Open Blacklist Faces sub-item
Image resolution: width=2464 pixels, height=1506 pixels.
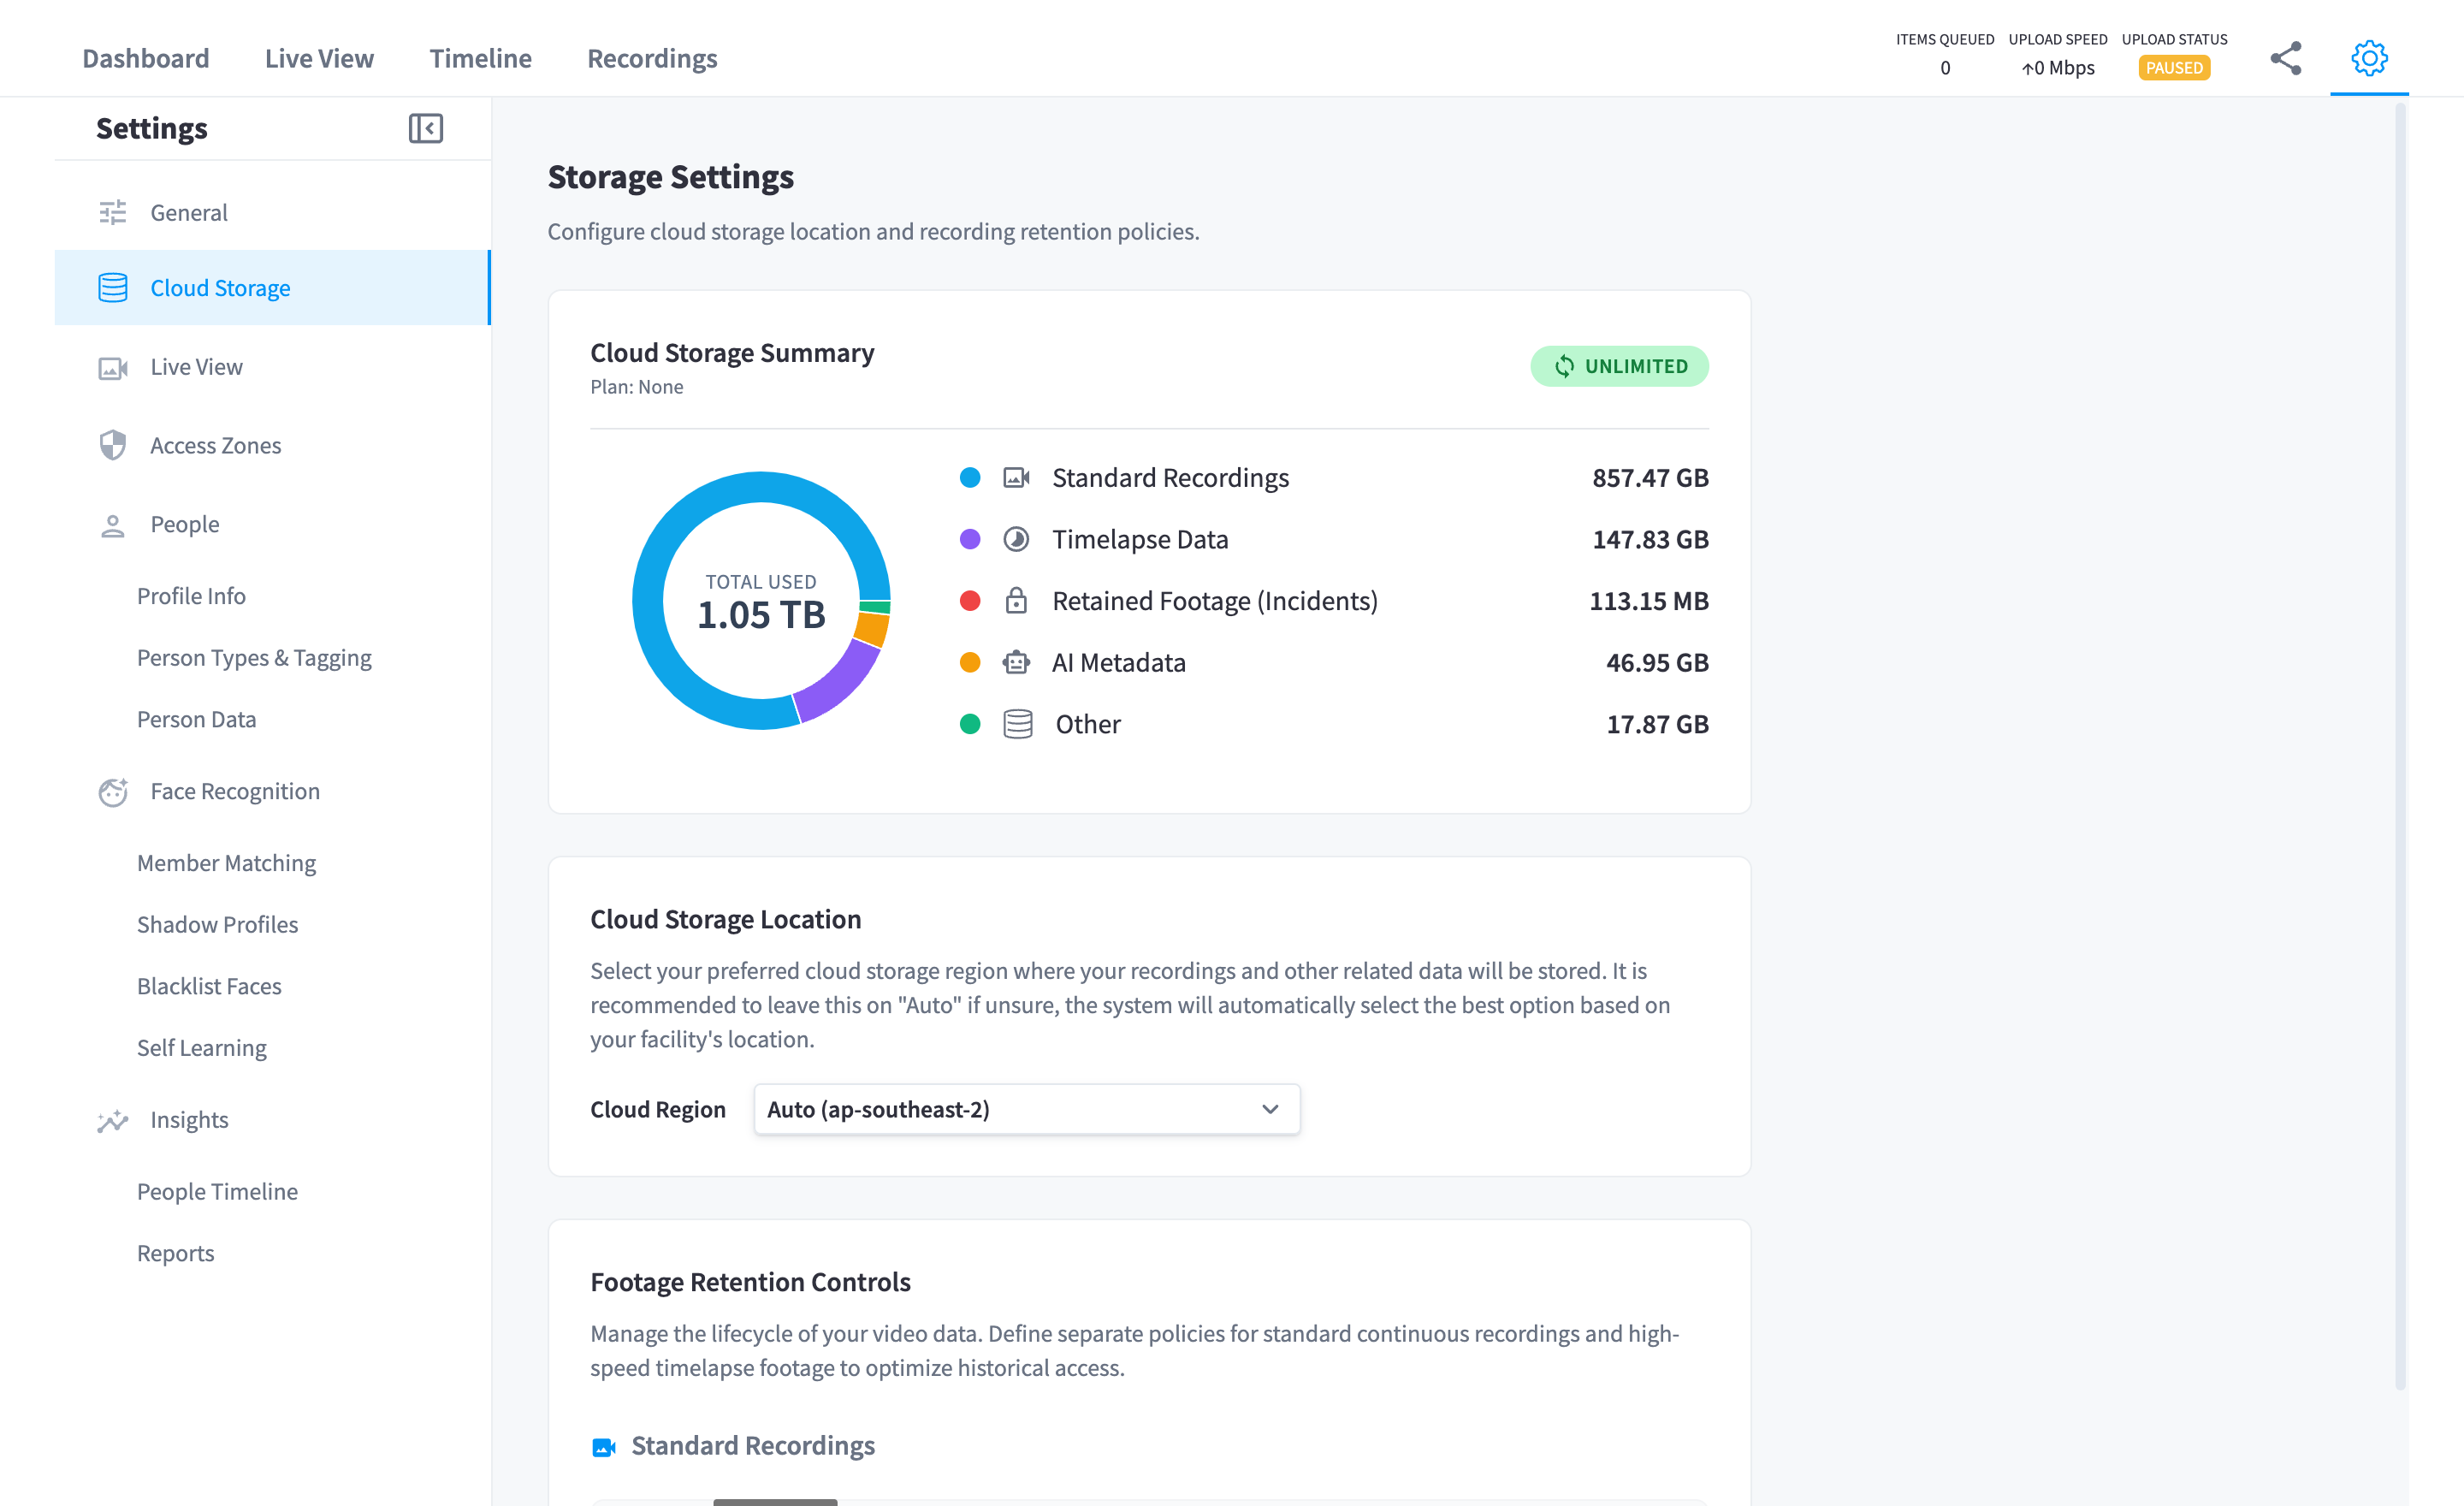pyautogui.click(x=209, y=986)
